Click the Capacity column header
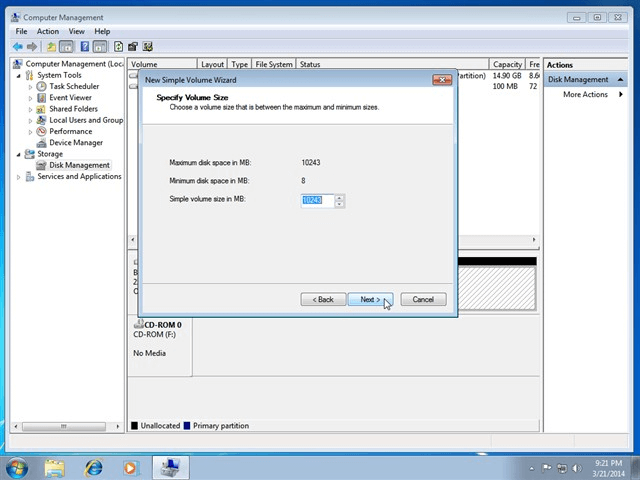 pyautogui.click(x=507, y=64)
